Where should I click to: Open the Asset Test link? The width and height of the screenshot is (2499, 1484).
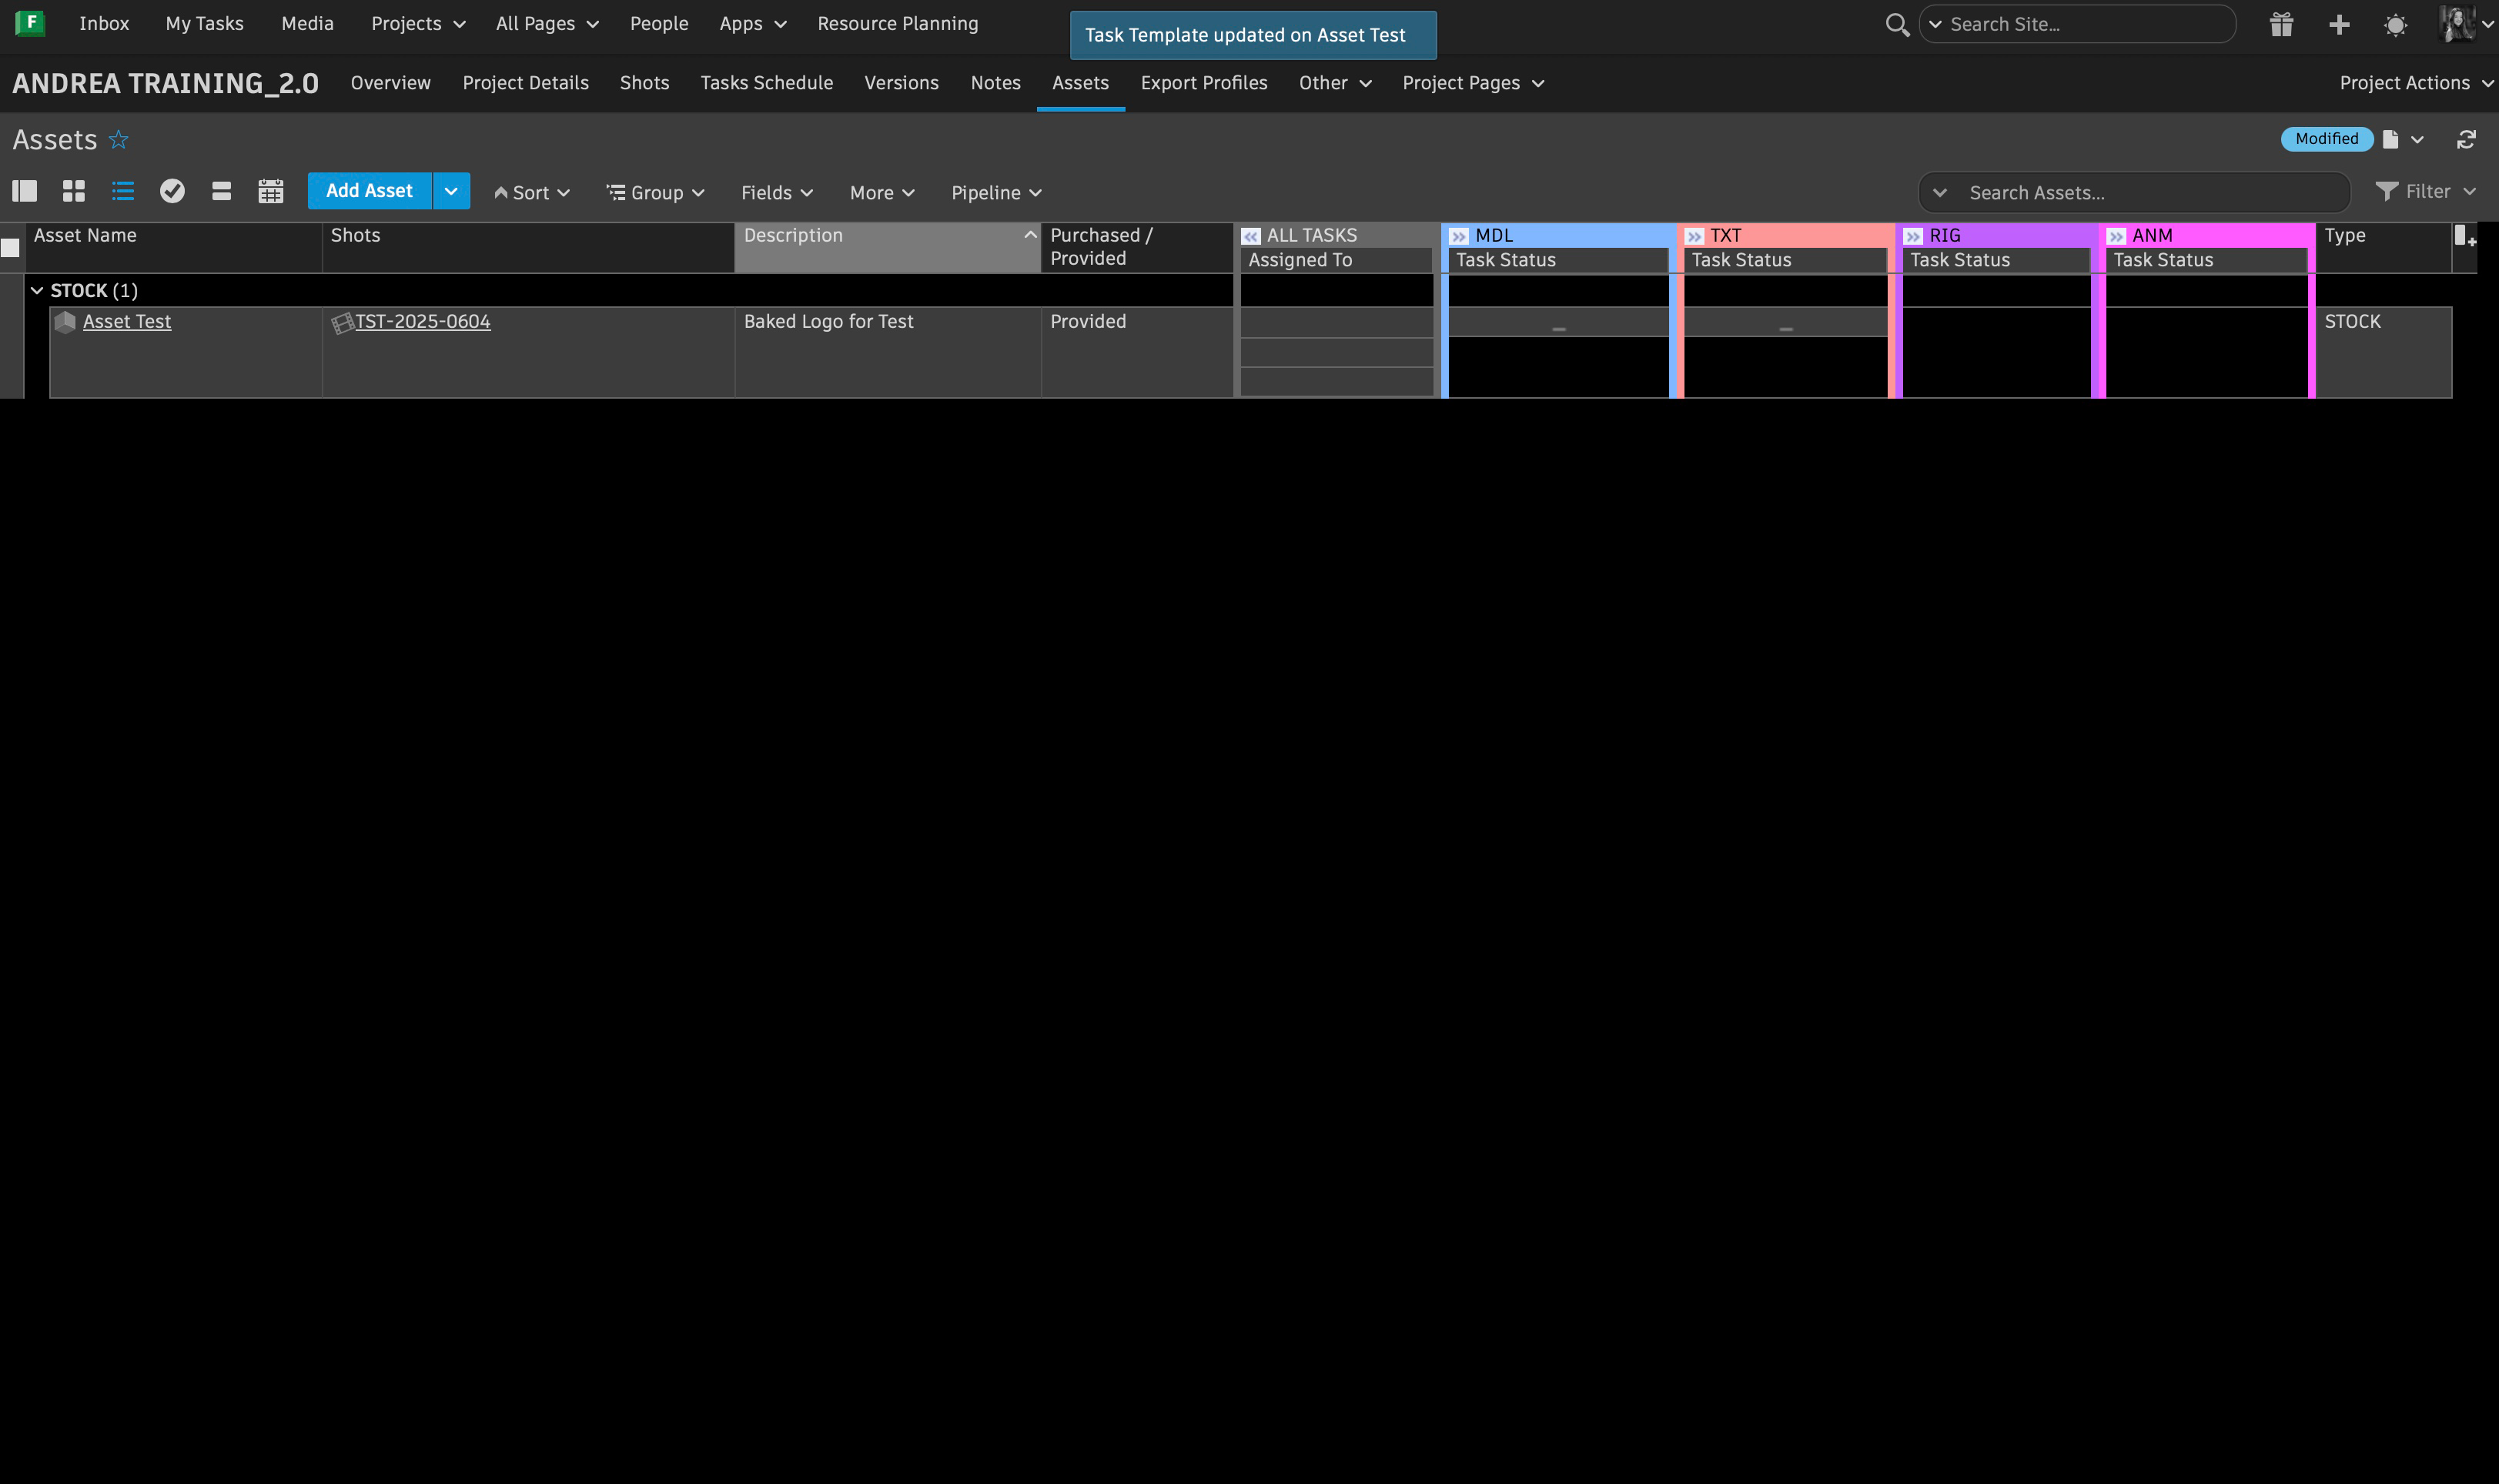[127, 321]
